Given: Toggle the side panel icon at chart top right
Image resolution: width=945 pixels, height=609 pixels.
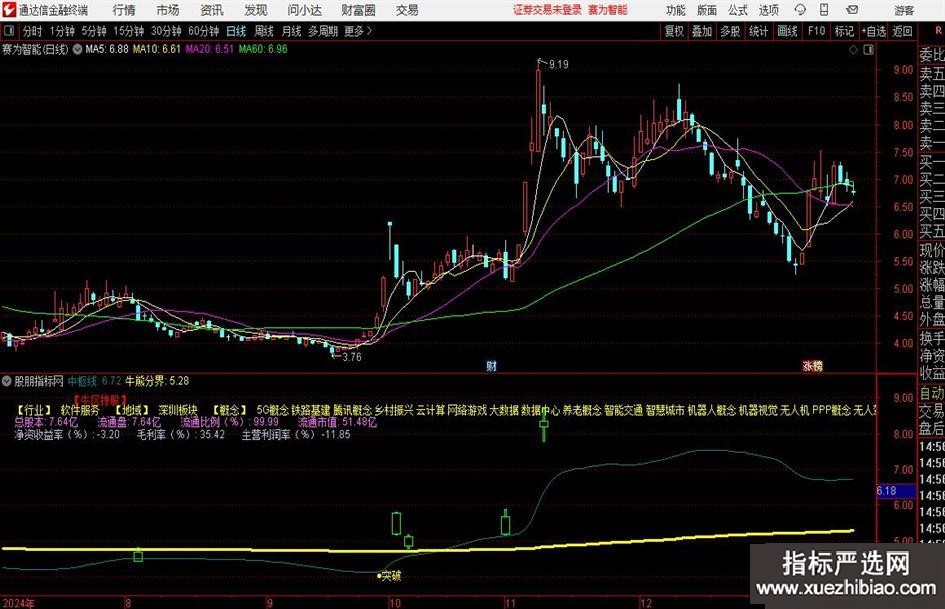Looking at the screenshot, I should click(x=868, y=50).
